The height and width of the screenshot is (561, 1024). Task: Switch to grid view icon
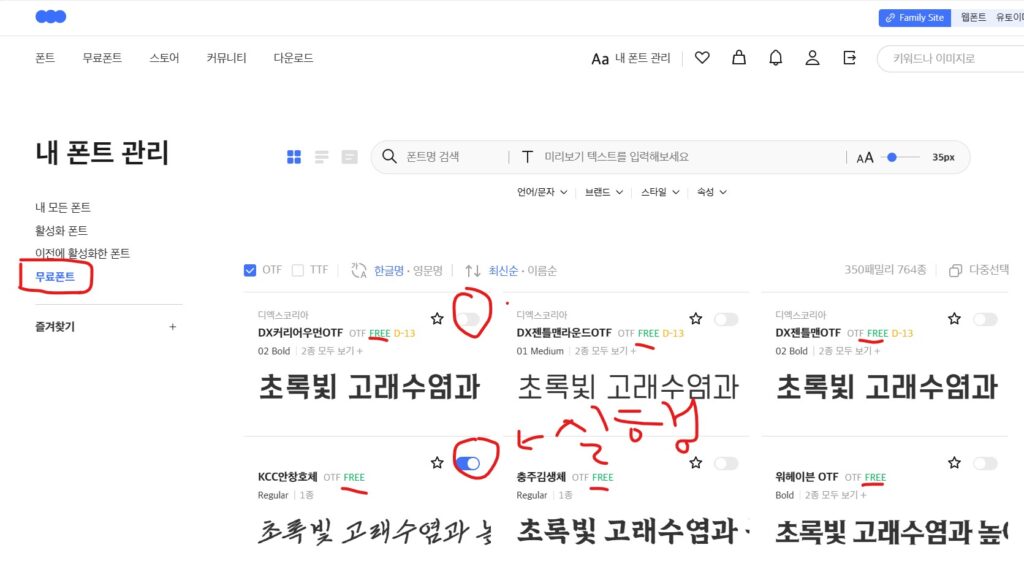coord(294,157)
